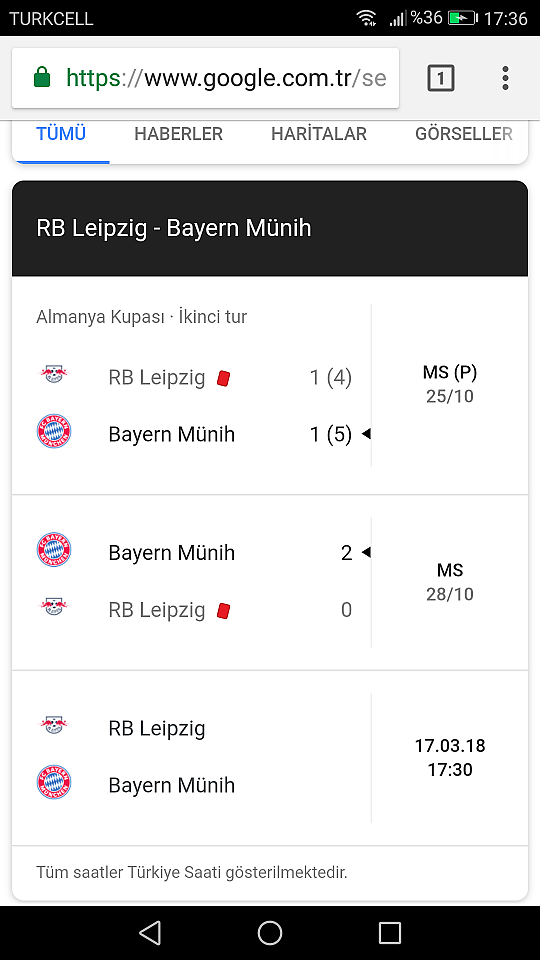
Task: Select the TÜMÜ tab
Action: coord(61,133)
